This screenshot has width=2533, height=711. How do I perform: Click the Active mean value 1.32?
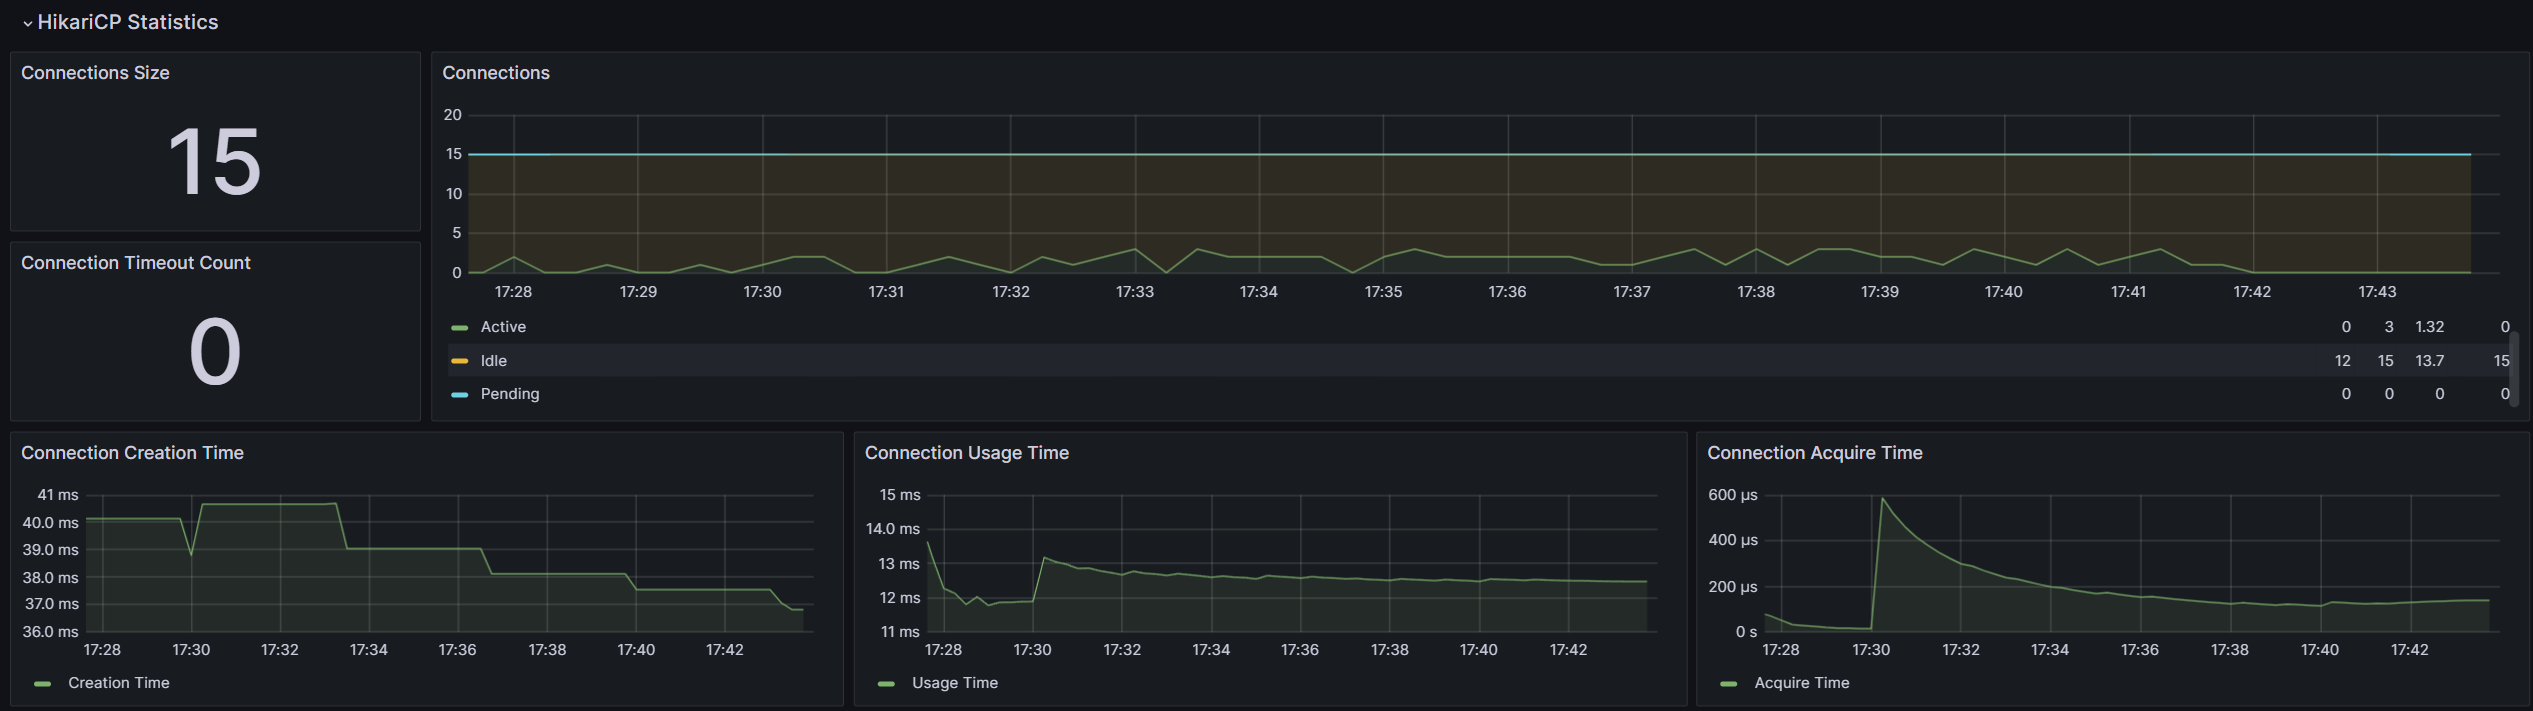point(2430,327)
